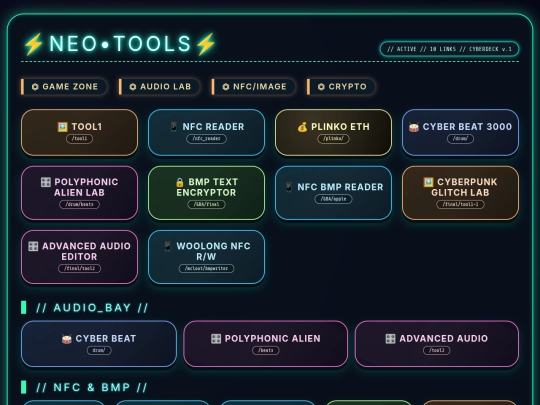Click the control knobs icon on POLYPHONIC ALIEN LAB
Viewport: 540px width, 405px height.
(x=46, y=182)
